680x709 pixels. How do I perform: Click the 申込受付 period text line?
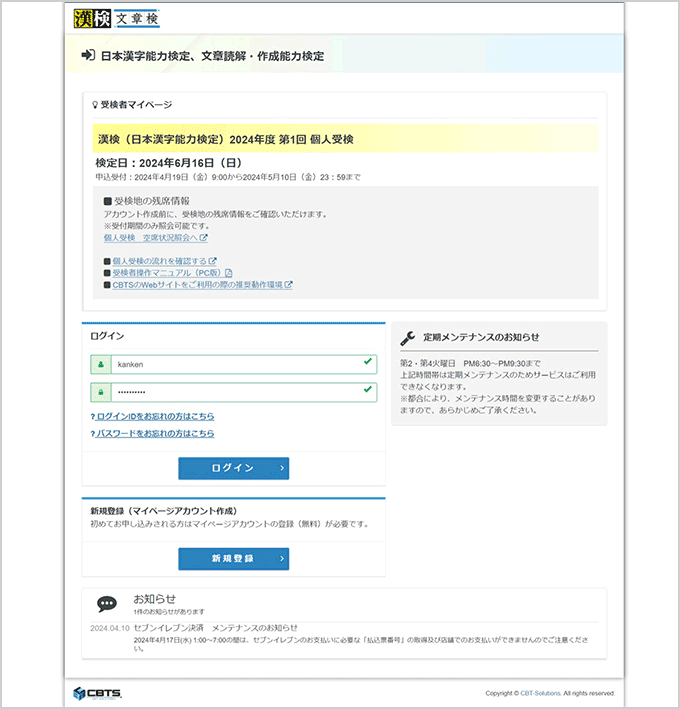[x=228, y=177]
